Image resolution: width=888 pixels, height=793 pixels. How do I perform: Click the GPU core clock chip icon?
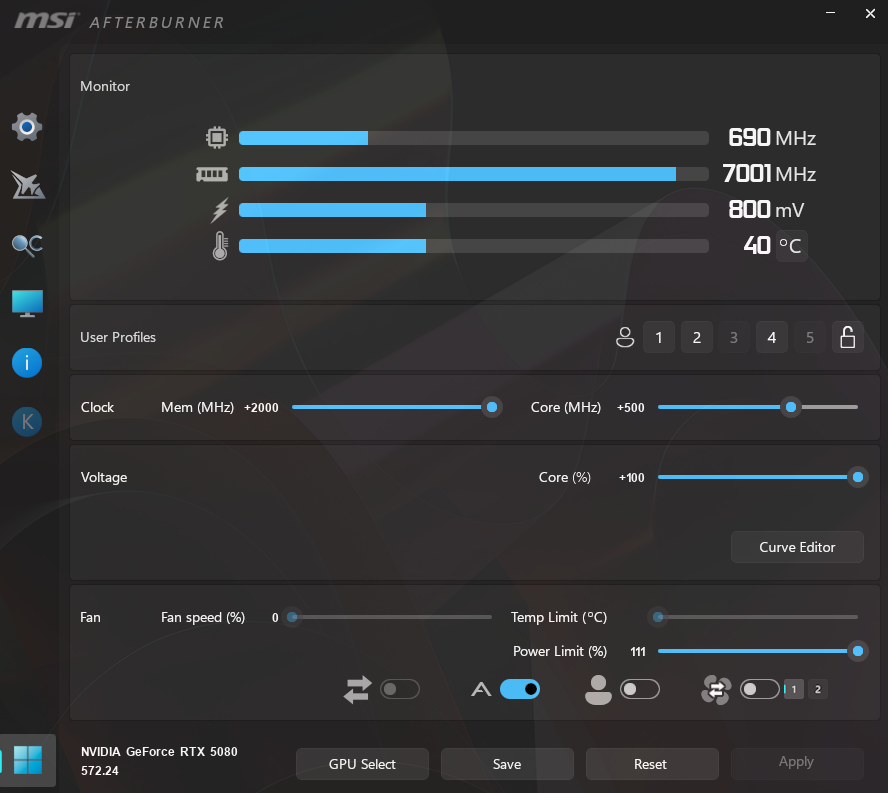217,138
